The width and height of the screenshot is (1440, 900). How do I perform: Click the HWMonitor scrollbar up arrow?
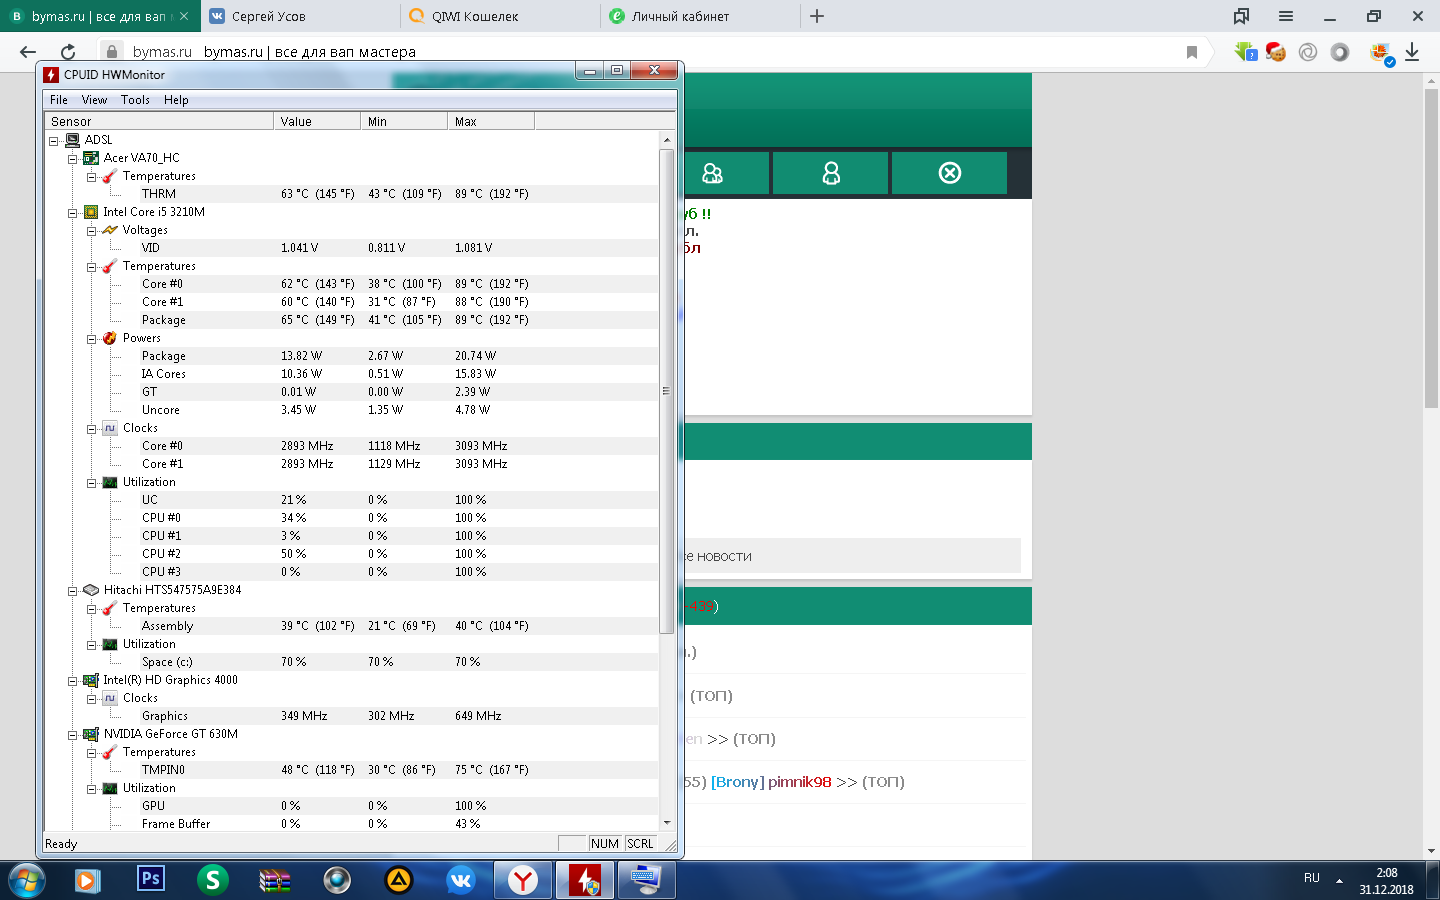point(667,140)
